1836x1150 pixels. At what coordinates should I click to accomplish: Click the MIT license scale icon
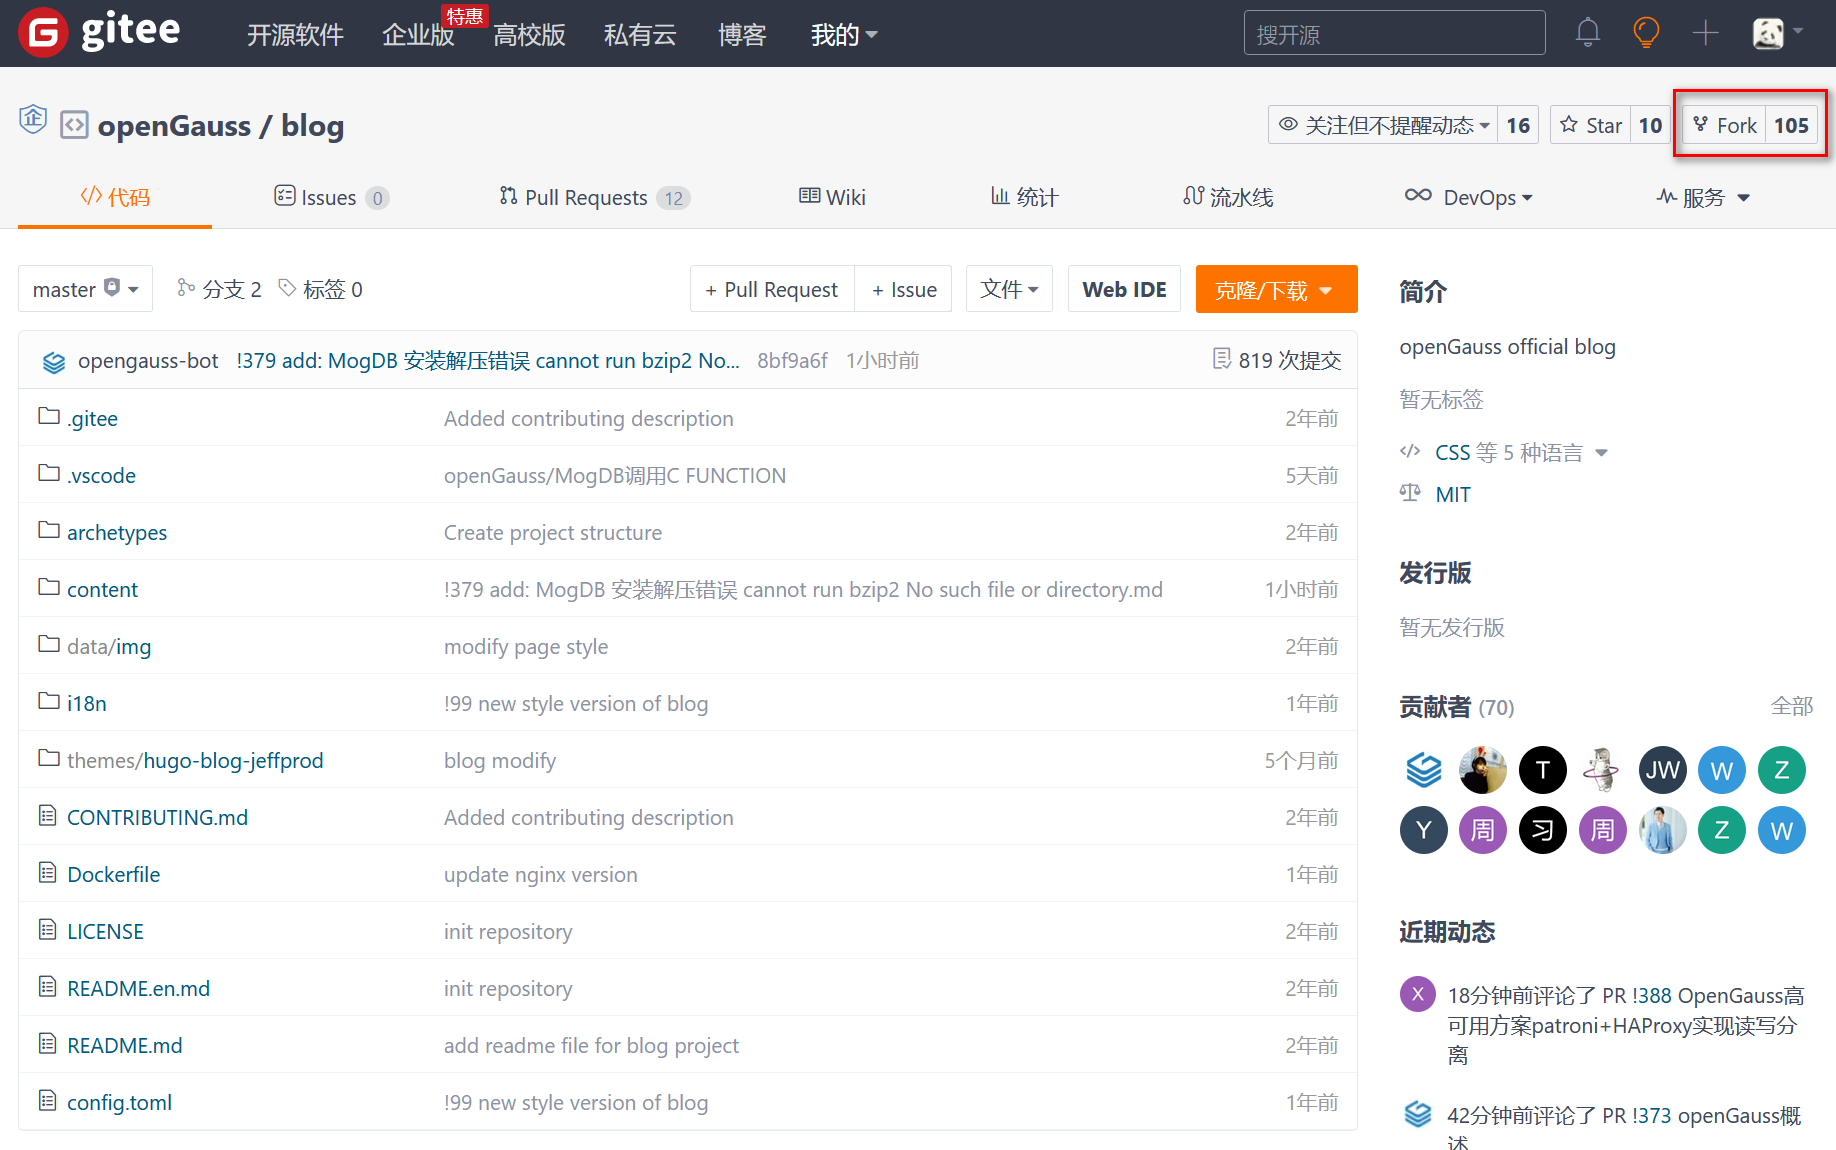(1410, 493)
